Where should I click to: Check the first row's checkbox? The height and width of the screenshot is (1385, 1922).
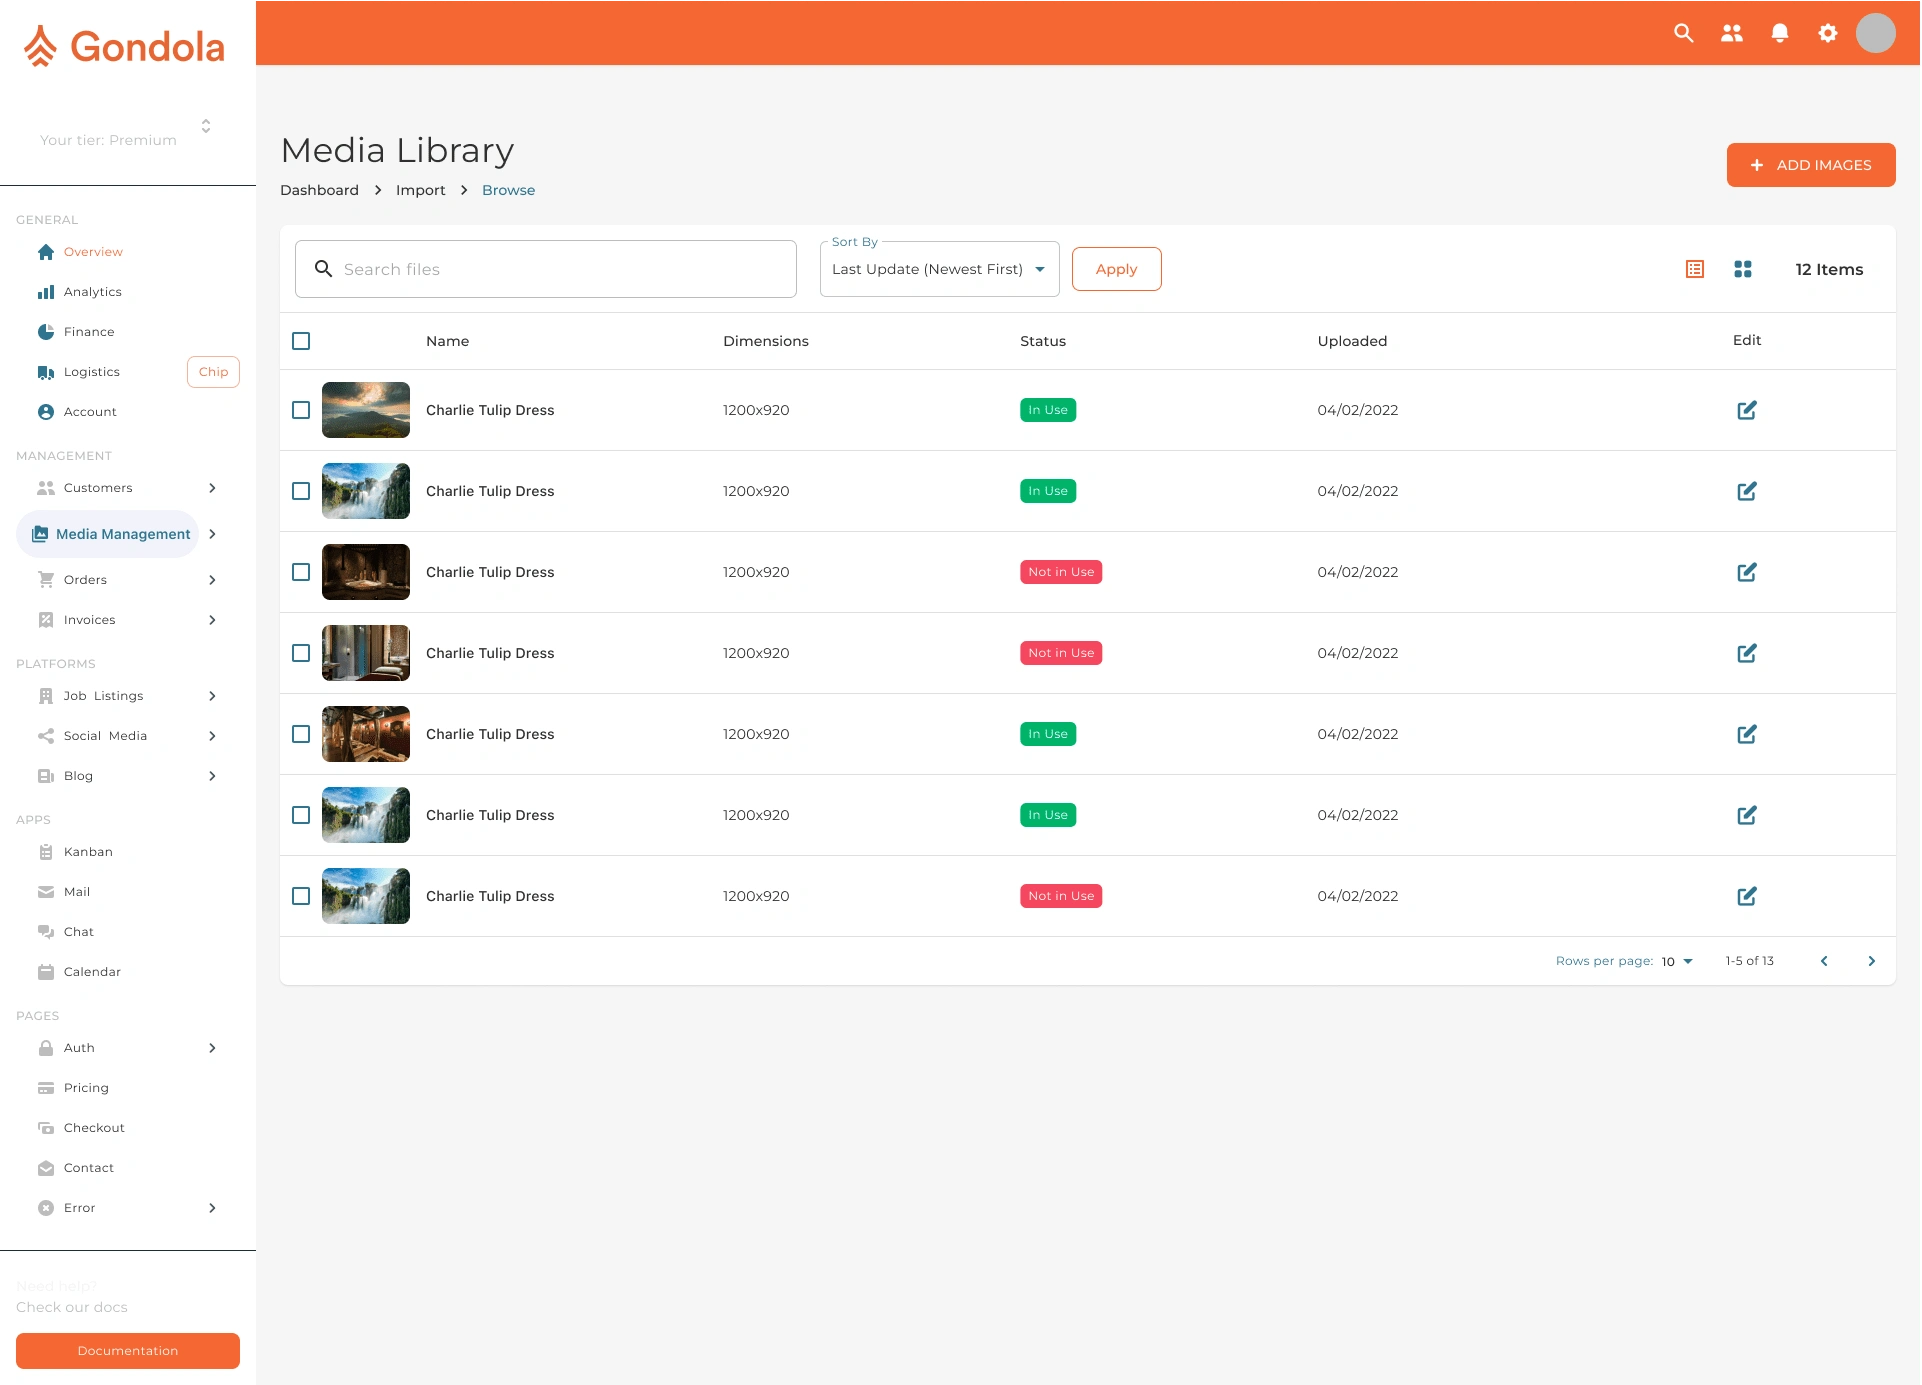tap(301, 410)
